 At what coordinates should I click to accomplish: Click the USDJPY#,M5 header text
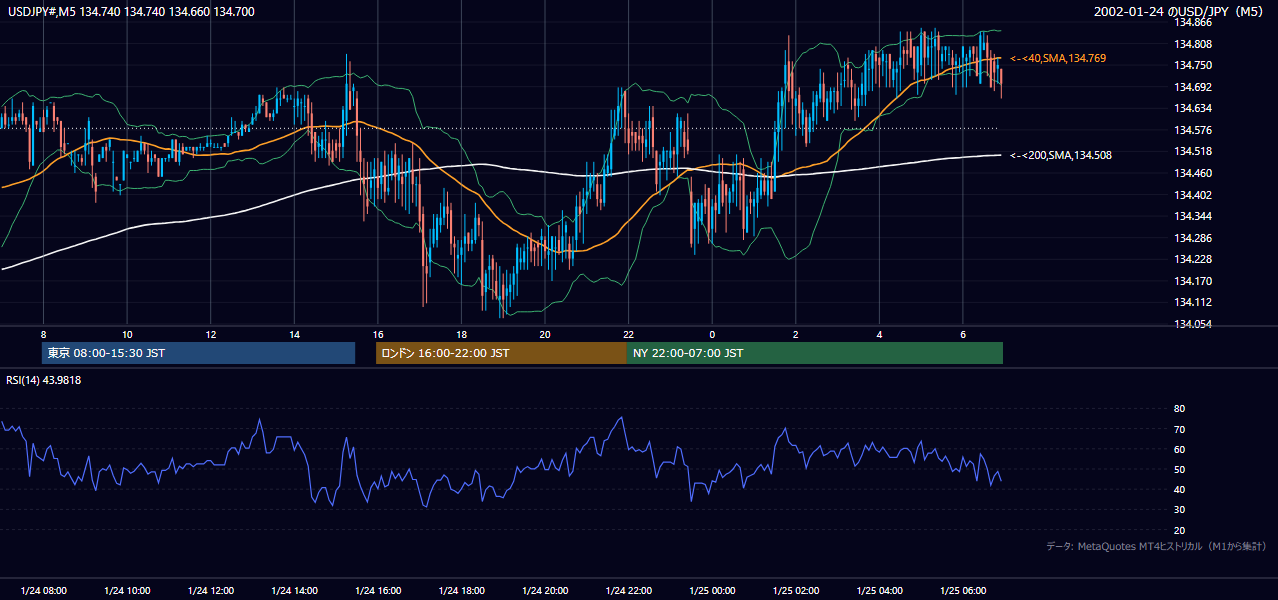(130, 12)
